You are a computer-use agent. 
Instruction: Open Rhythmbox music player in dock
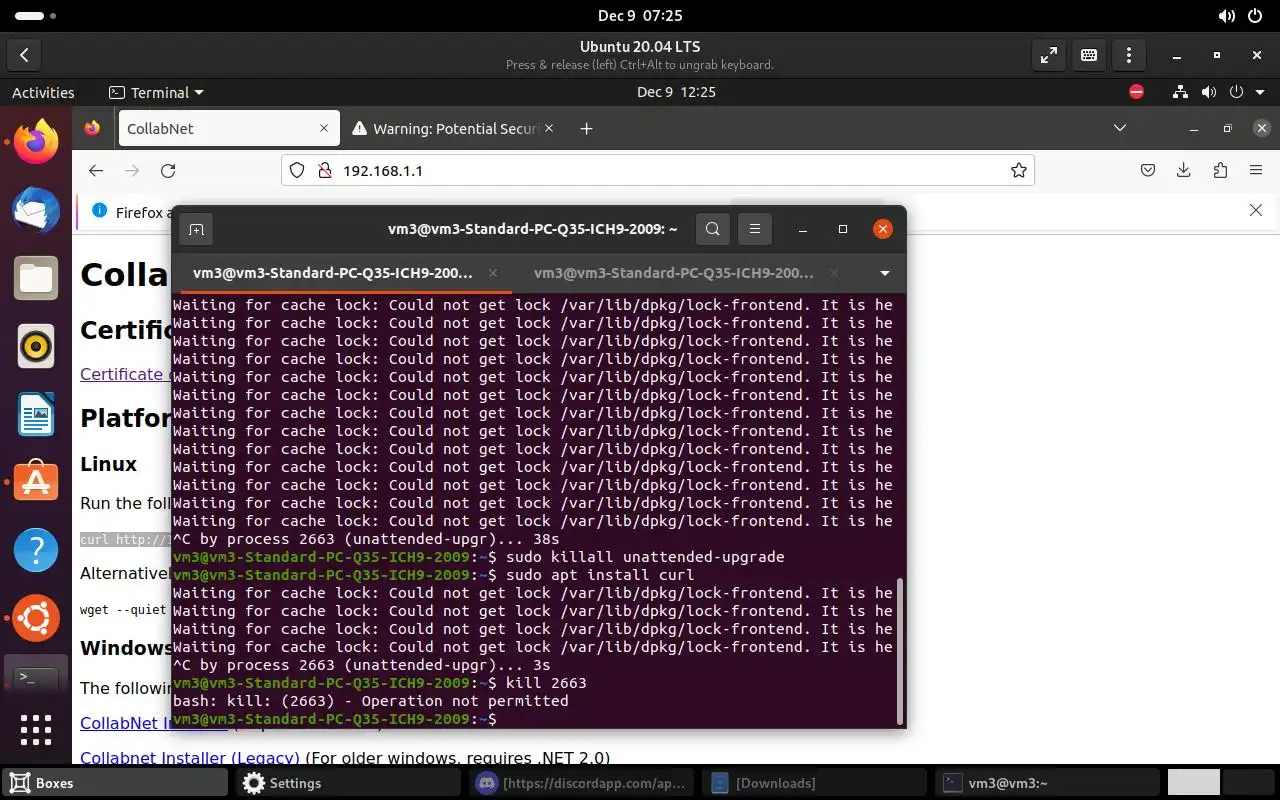coord(36,346)
